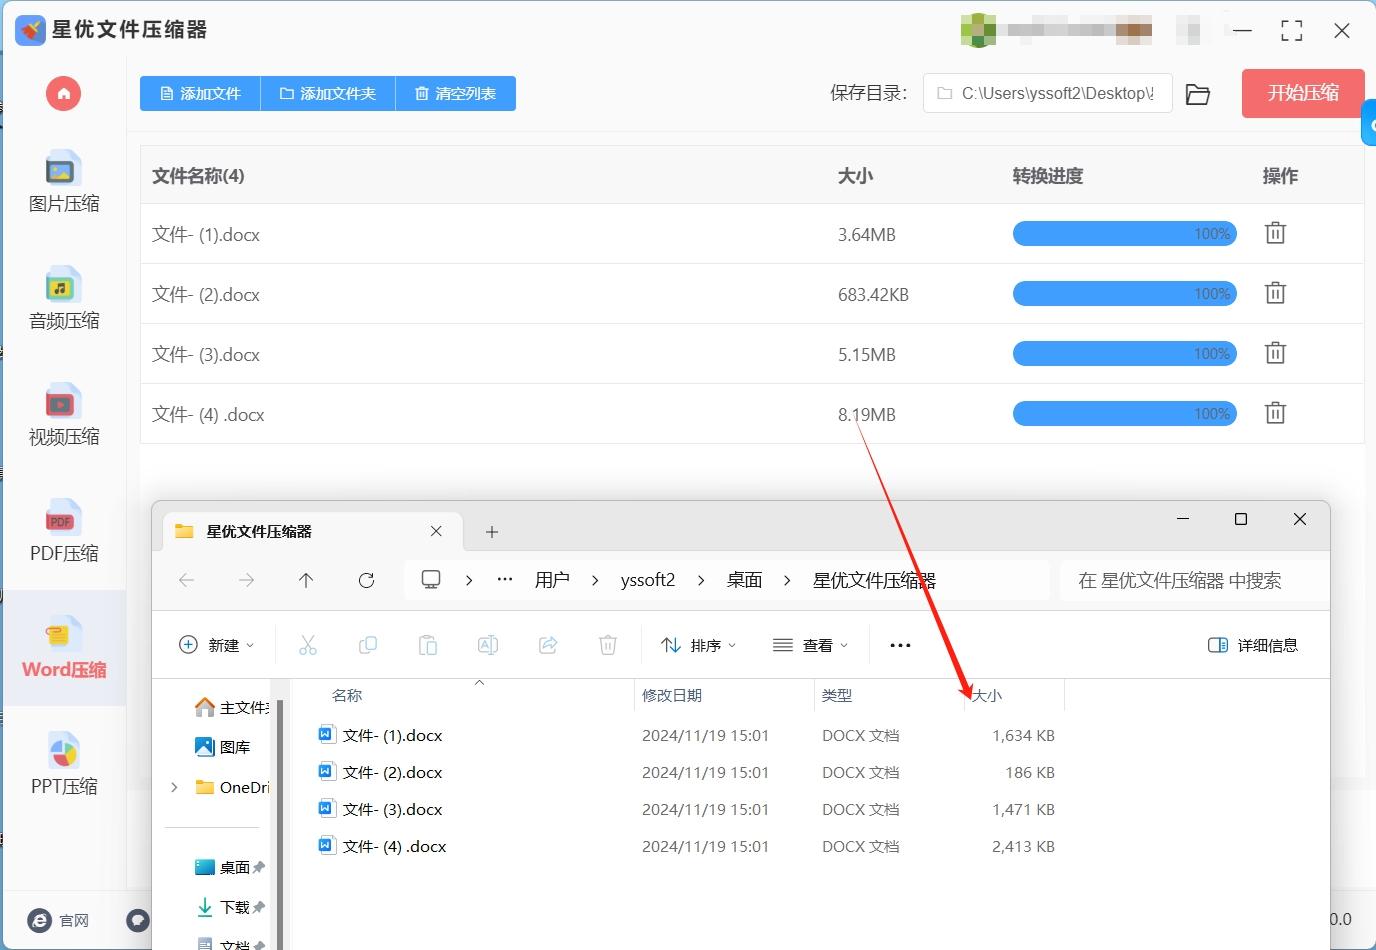Image resolution: width=1376 pixels, height=950 pixels.
Task: Open the 排序 sort dropdown
Action: coord(699,645)
